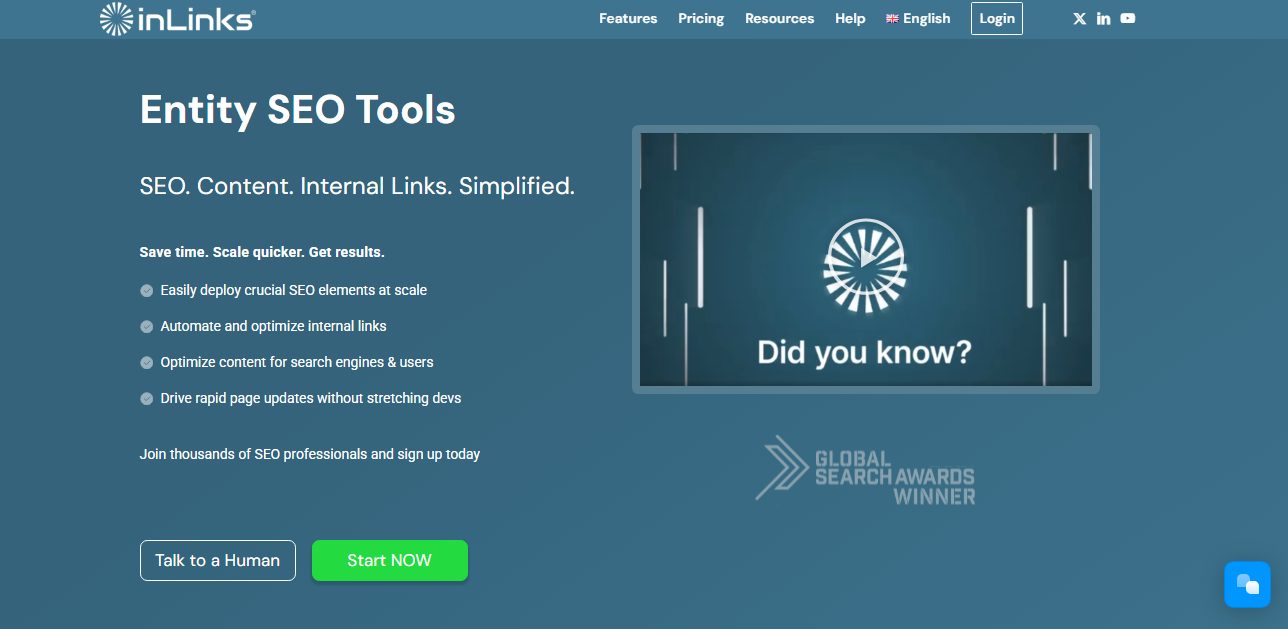Click check bullet beside Optimize content

pyautogui.click(x=147, y=362)
